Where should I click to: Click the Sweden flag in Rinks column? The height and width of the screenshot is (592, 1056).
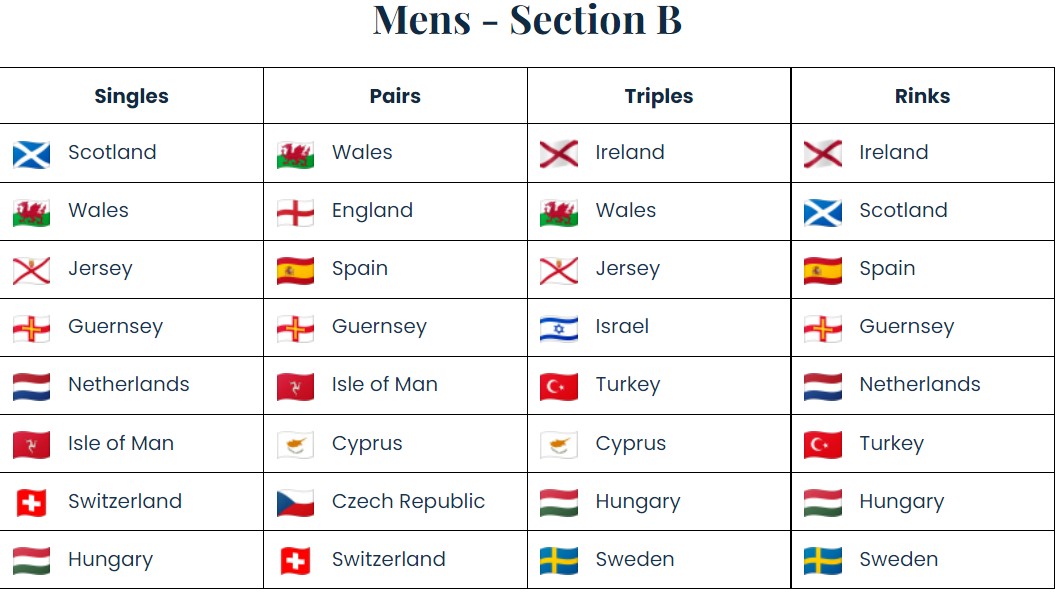(823, 561)
